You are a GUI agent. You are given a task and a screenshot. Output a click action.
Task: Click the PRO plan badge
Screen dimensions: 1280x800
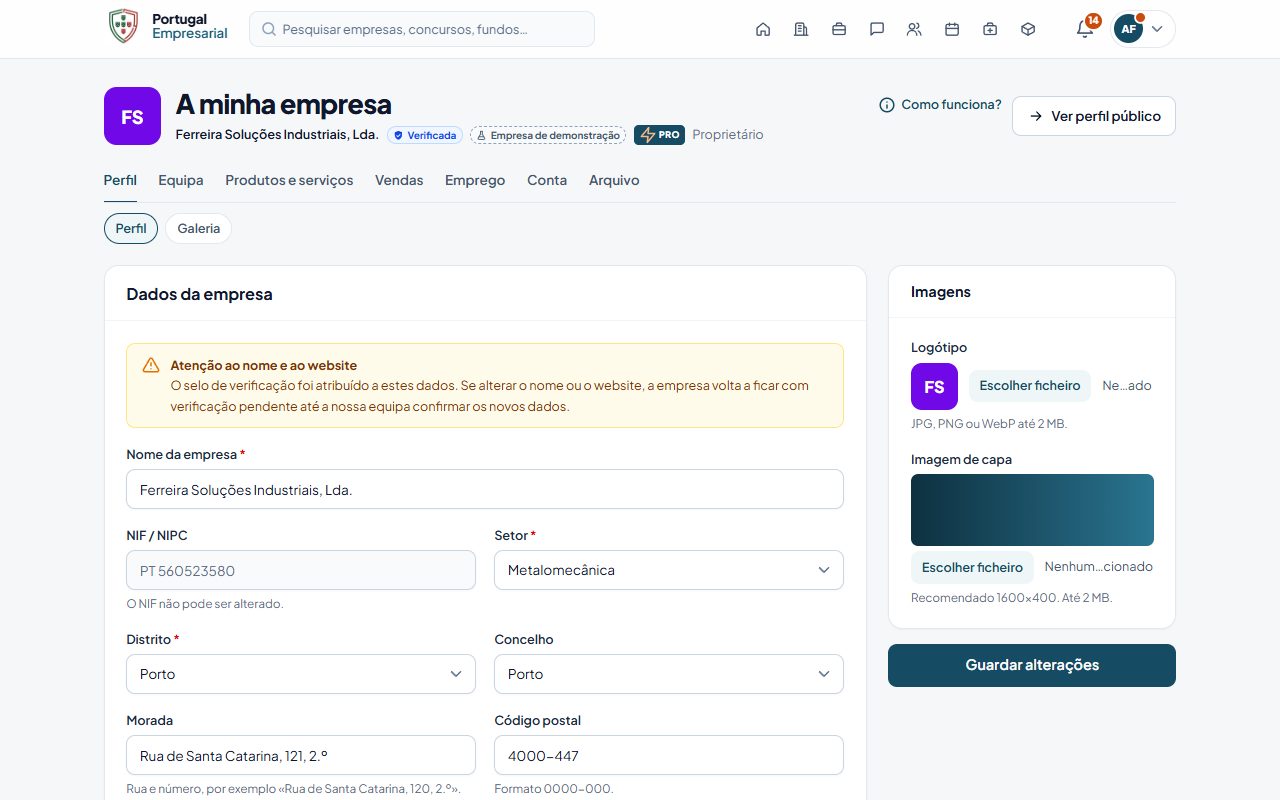pos(659,135)
